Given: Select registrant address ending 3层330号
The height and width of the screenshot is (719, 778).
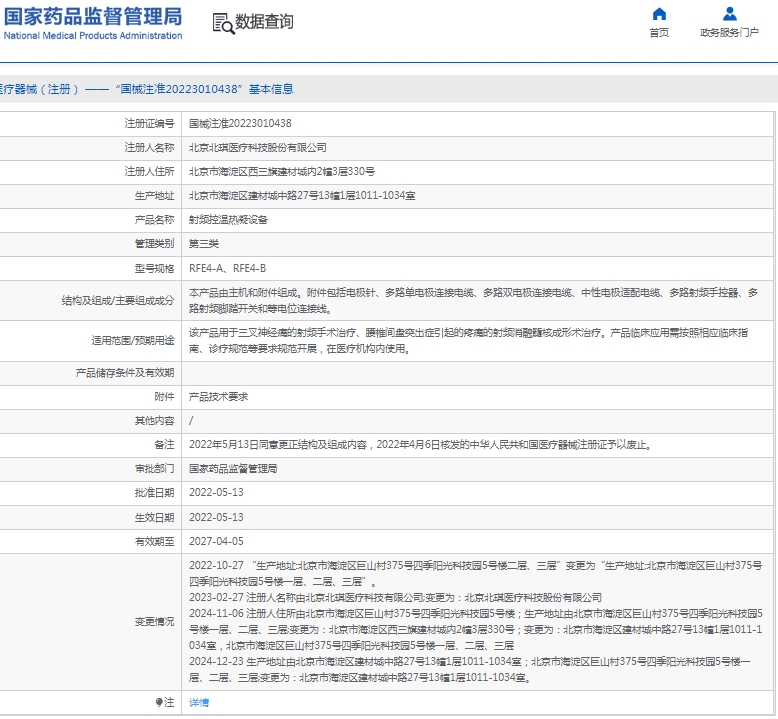Looking at the screenshot, I should click(x=282, y=172).
